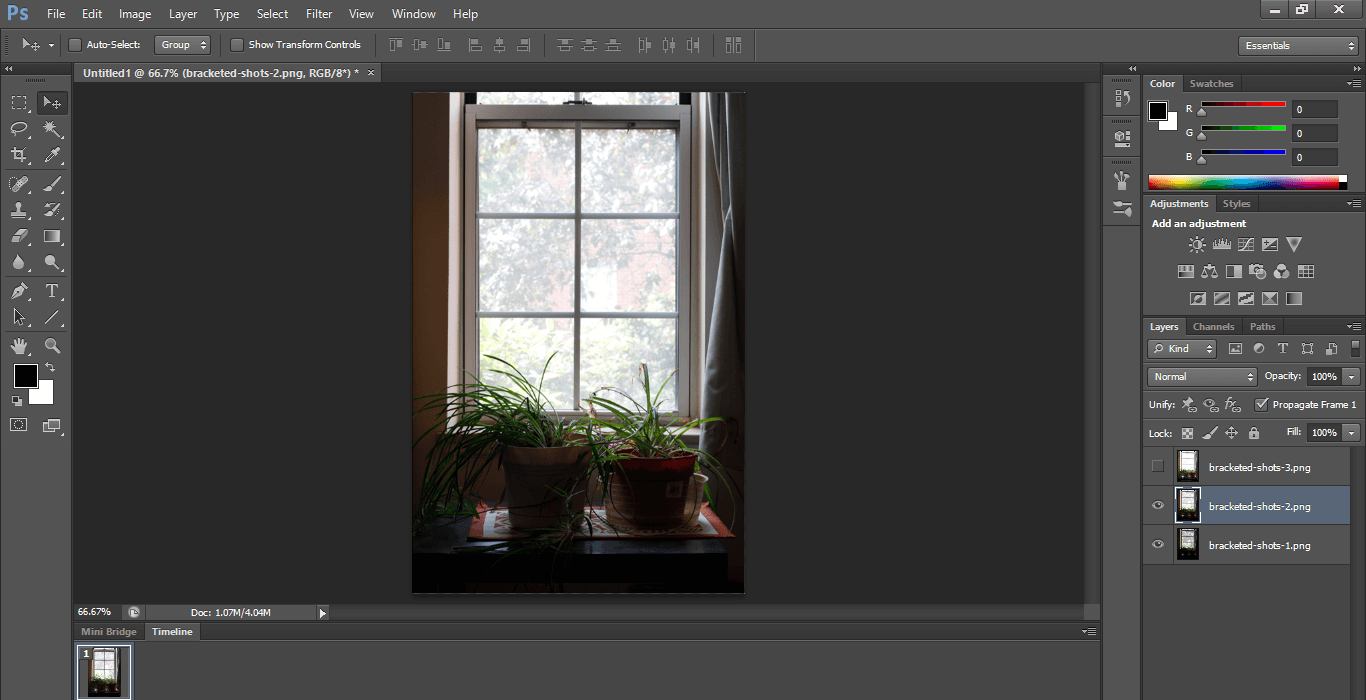This screenshot has height=700, width=1366.
Task: Toggle the layer filtering switch
Action: click(x=1356, y=348)
